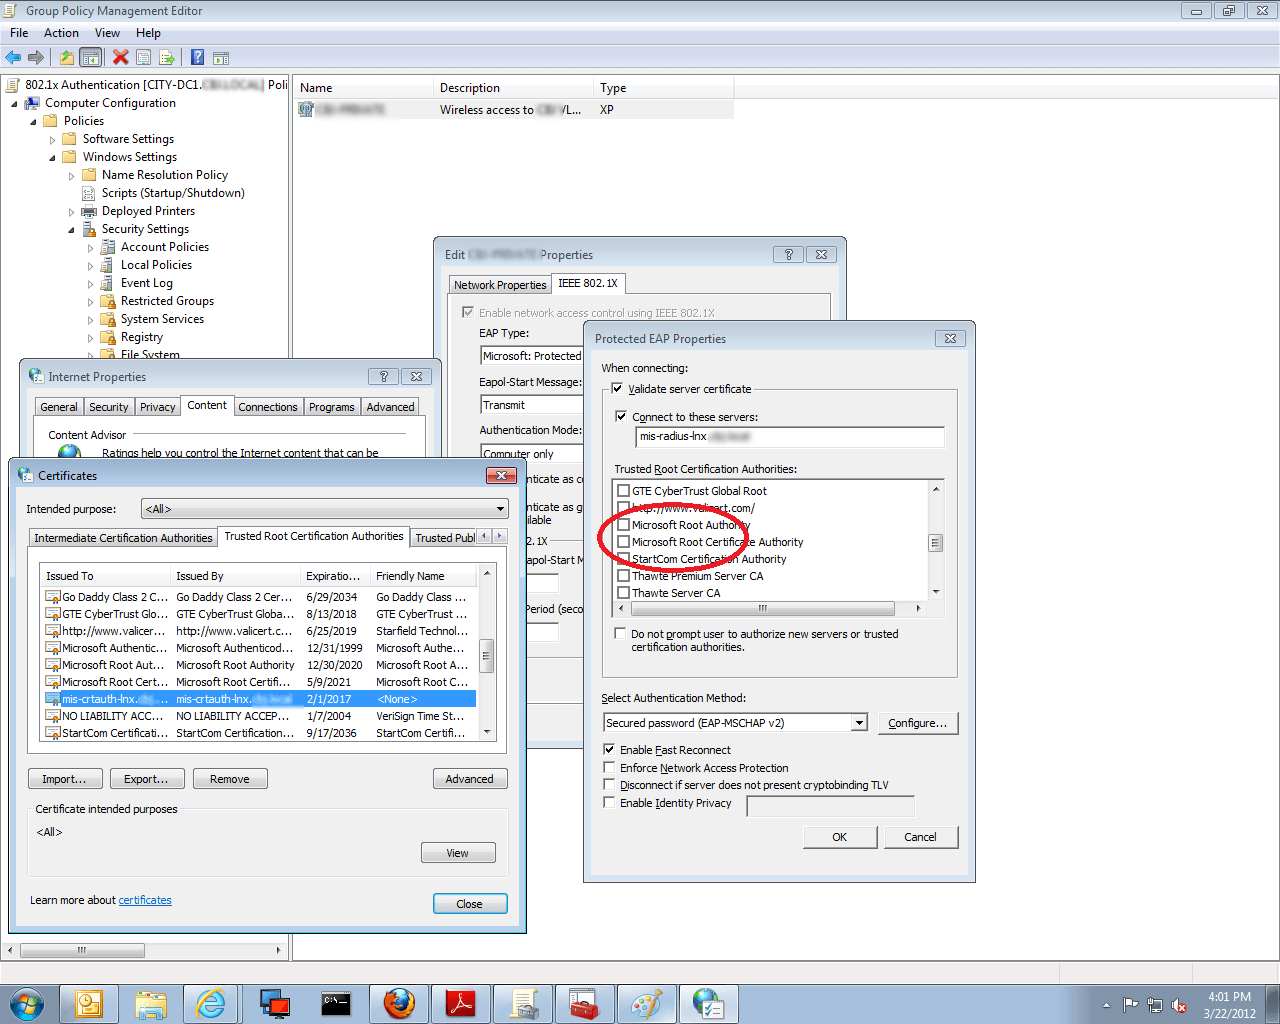Click the Up One Level folder icon
Image resolution: width=1280 pixels, height=1024 pixels.
point(67,57)
